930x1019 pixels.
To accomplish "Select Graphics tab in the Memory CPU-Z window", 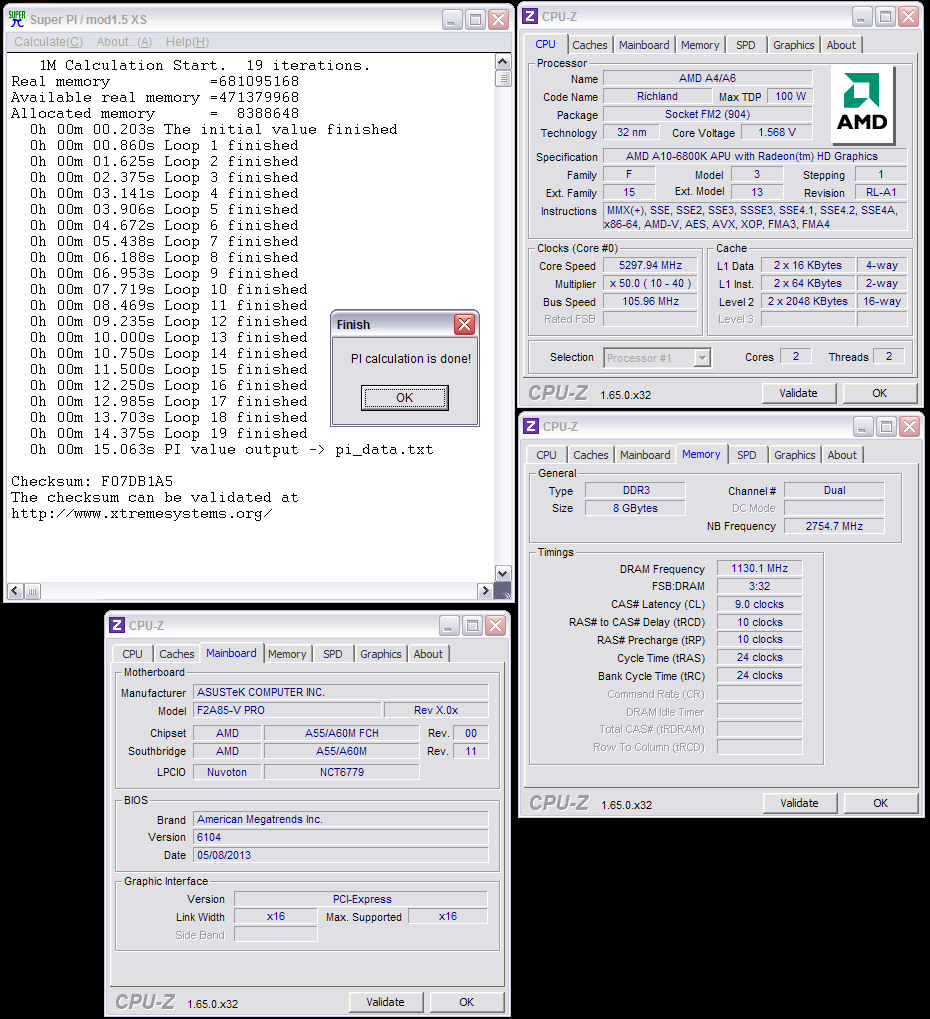I will pos(795,455).
